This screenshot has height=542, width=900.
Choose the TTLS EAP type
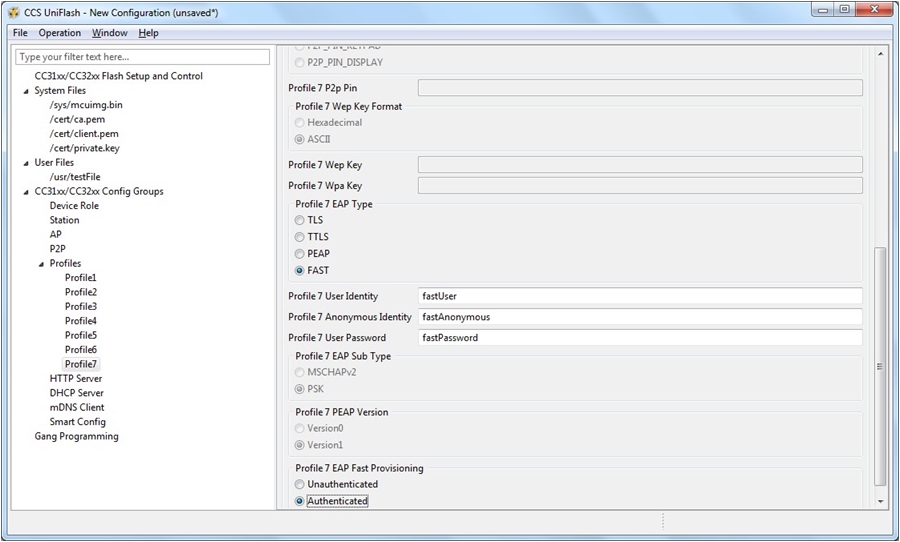pyautogui.click(x=300, y=237)
